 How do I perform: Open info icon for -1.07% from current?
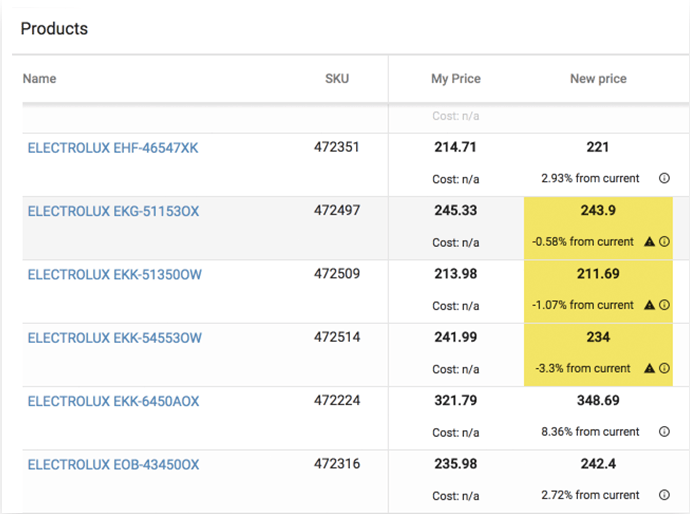(664, 305)
